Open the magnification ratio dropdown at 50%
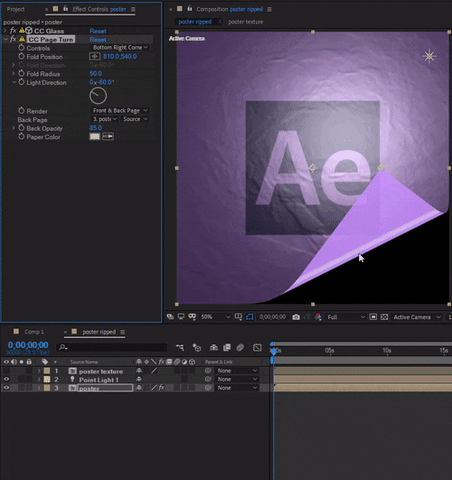Image resolution: width=452 pixels, height=480 pixels. pyautogui.click(x=215, y=317)
